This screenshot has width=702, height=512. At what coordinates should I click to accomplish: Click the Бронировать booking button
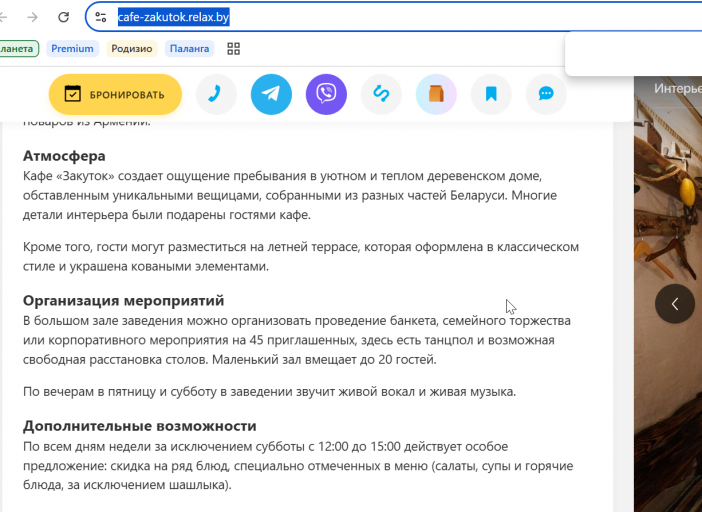pos(116,94)
